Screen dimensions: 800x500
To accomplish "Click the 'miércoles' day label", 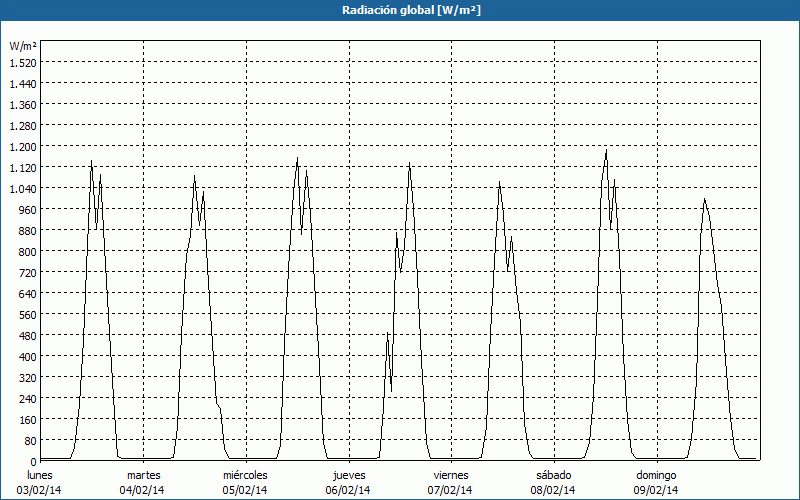I will click(x=245, y=475).
